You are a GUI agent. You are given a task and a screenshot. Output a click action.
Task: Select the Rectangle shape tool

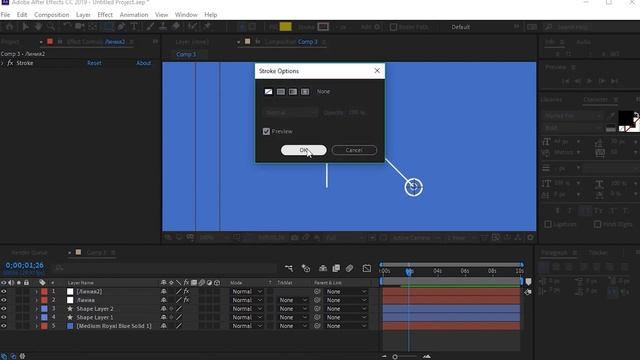coord(108,27)
